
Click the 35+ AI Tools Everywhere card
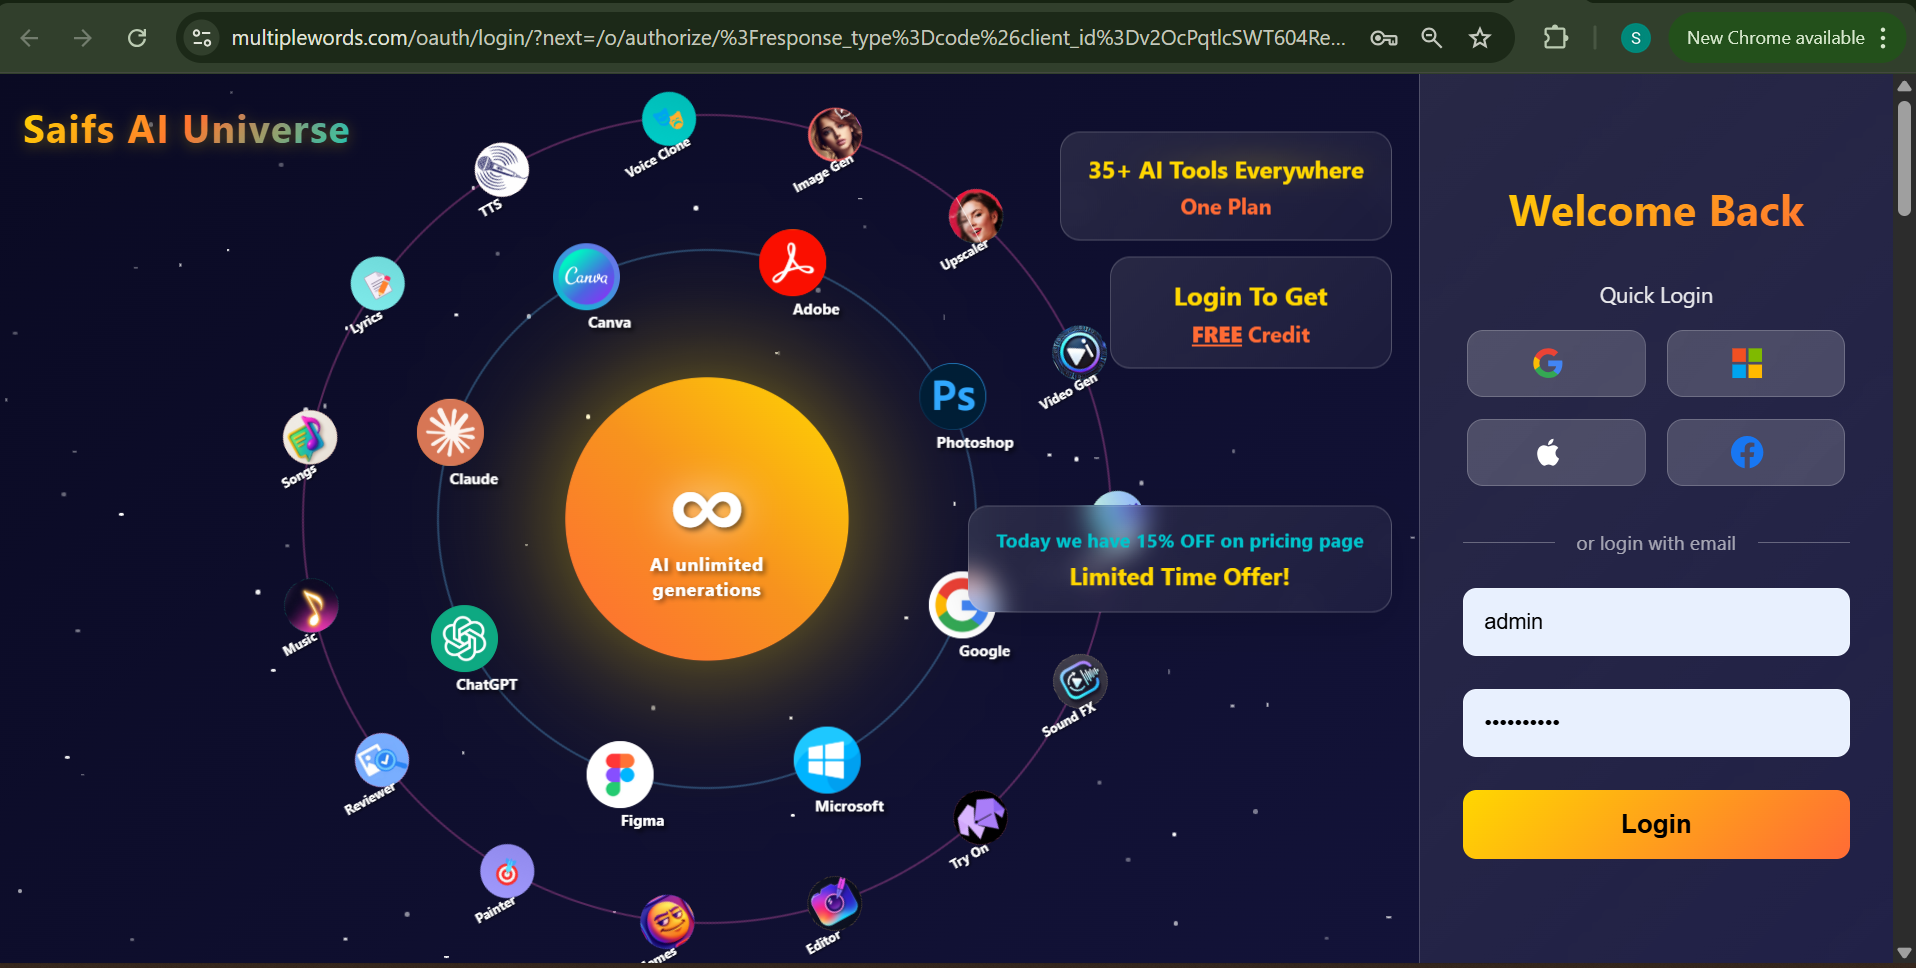tap(1225, 186)
